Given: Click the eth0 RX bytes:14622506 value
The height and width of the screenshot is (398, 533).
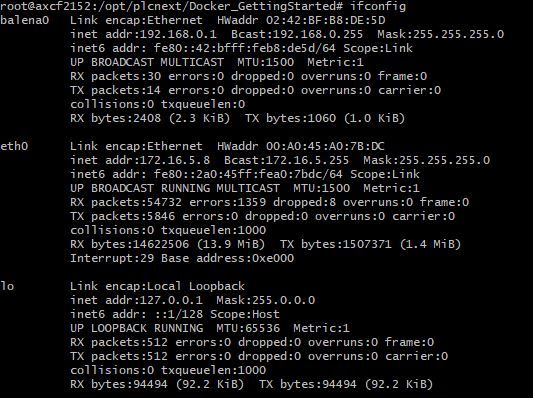Looking at the screenshot, I should (x=129, y=244).
